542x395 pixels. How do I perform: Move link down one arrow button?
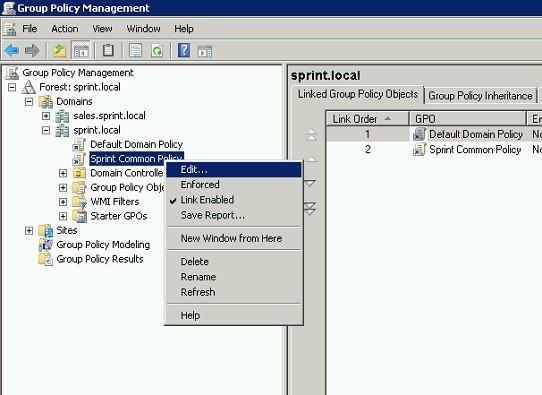(310, 183)
